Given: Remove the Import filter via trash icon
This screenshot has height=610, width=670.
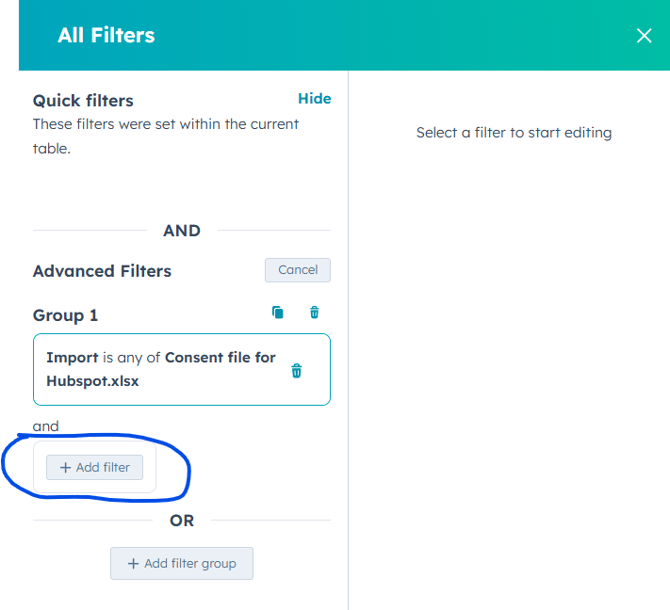Looking at the screenshot, I should [296, 371].
